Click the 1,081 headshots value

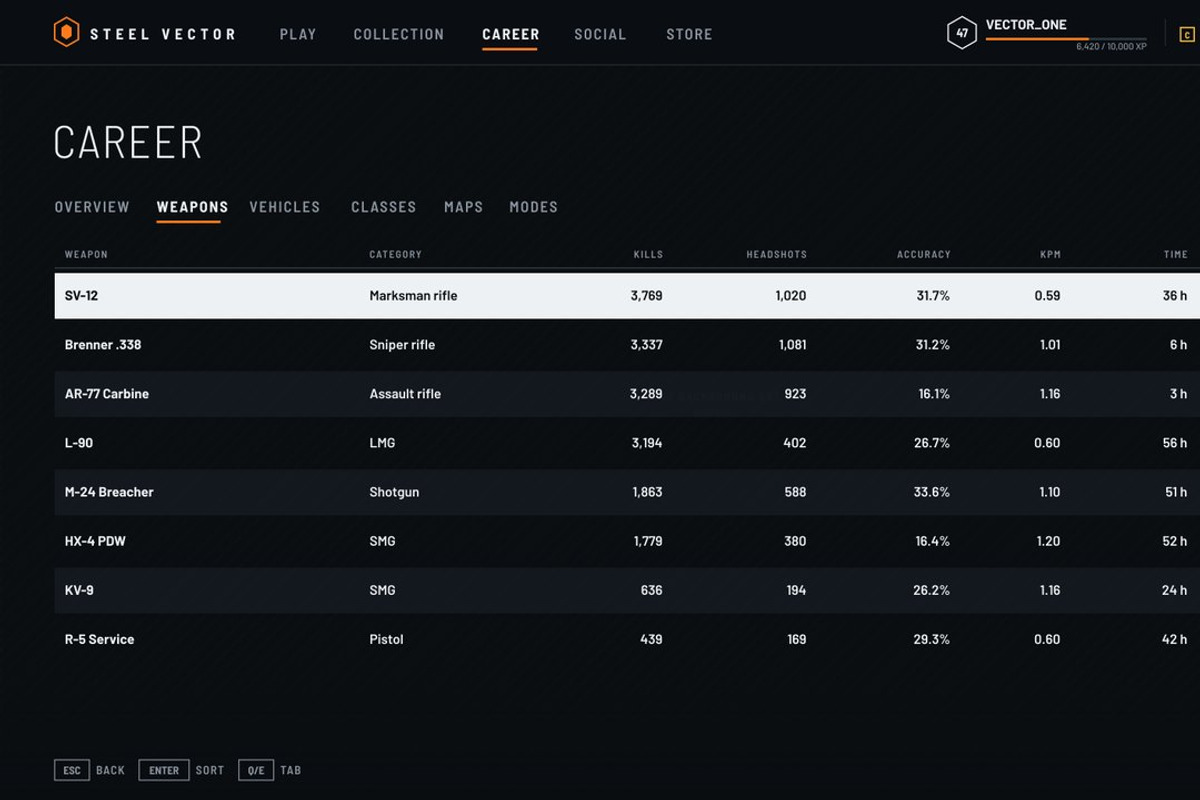pos(792,345)
